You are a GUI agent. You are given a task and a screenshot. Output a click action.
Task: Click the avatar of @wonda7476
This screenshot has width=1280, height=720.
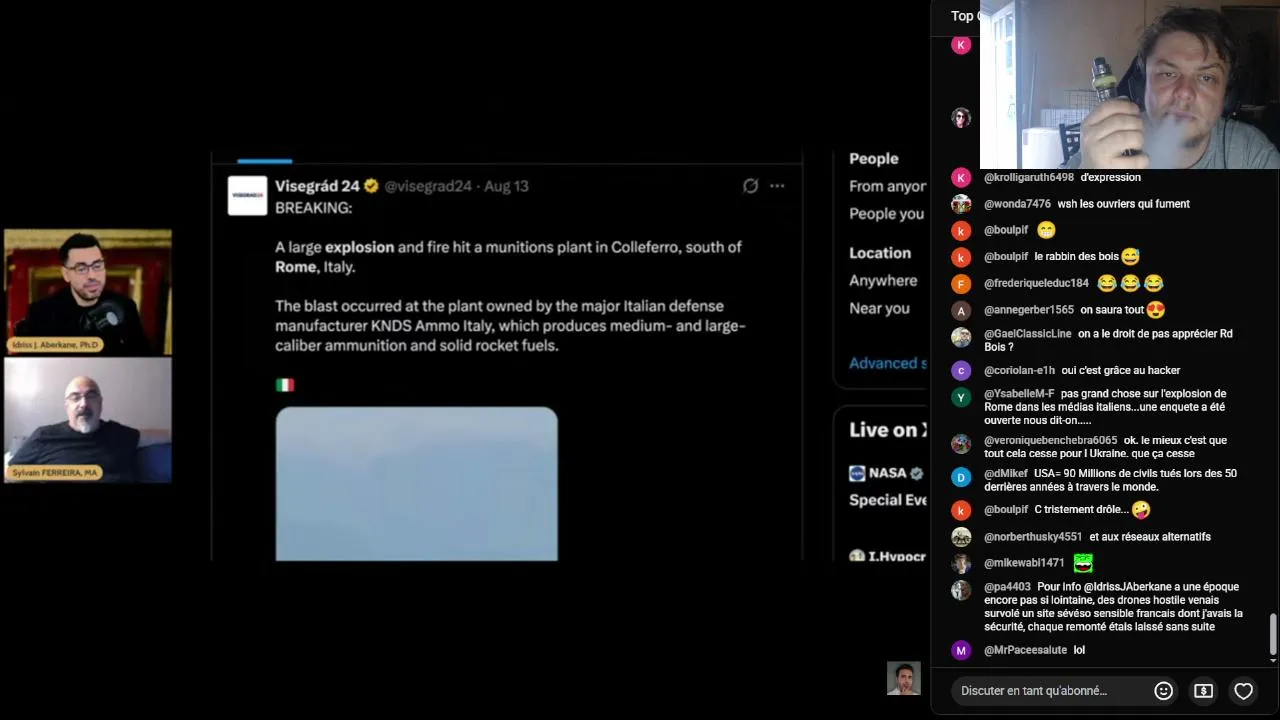click(961, 204)
